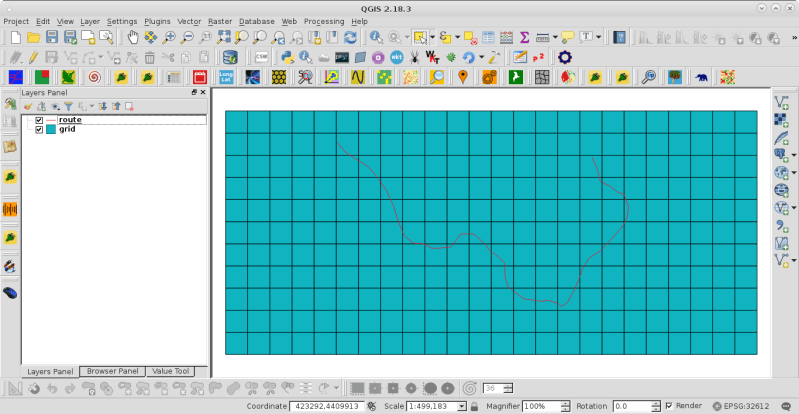Image resolution: width=799 pixels, height=414 pixels.
Task: Click EPSG:32612 CRS status button
Action: [x=740, y=406]
